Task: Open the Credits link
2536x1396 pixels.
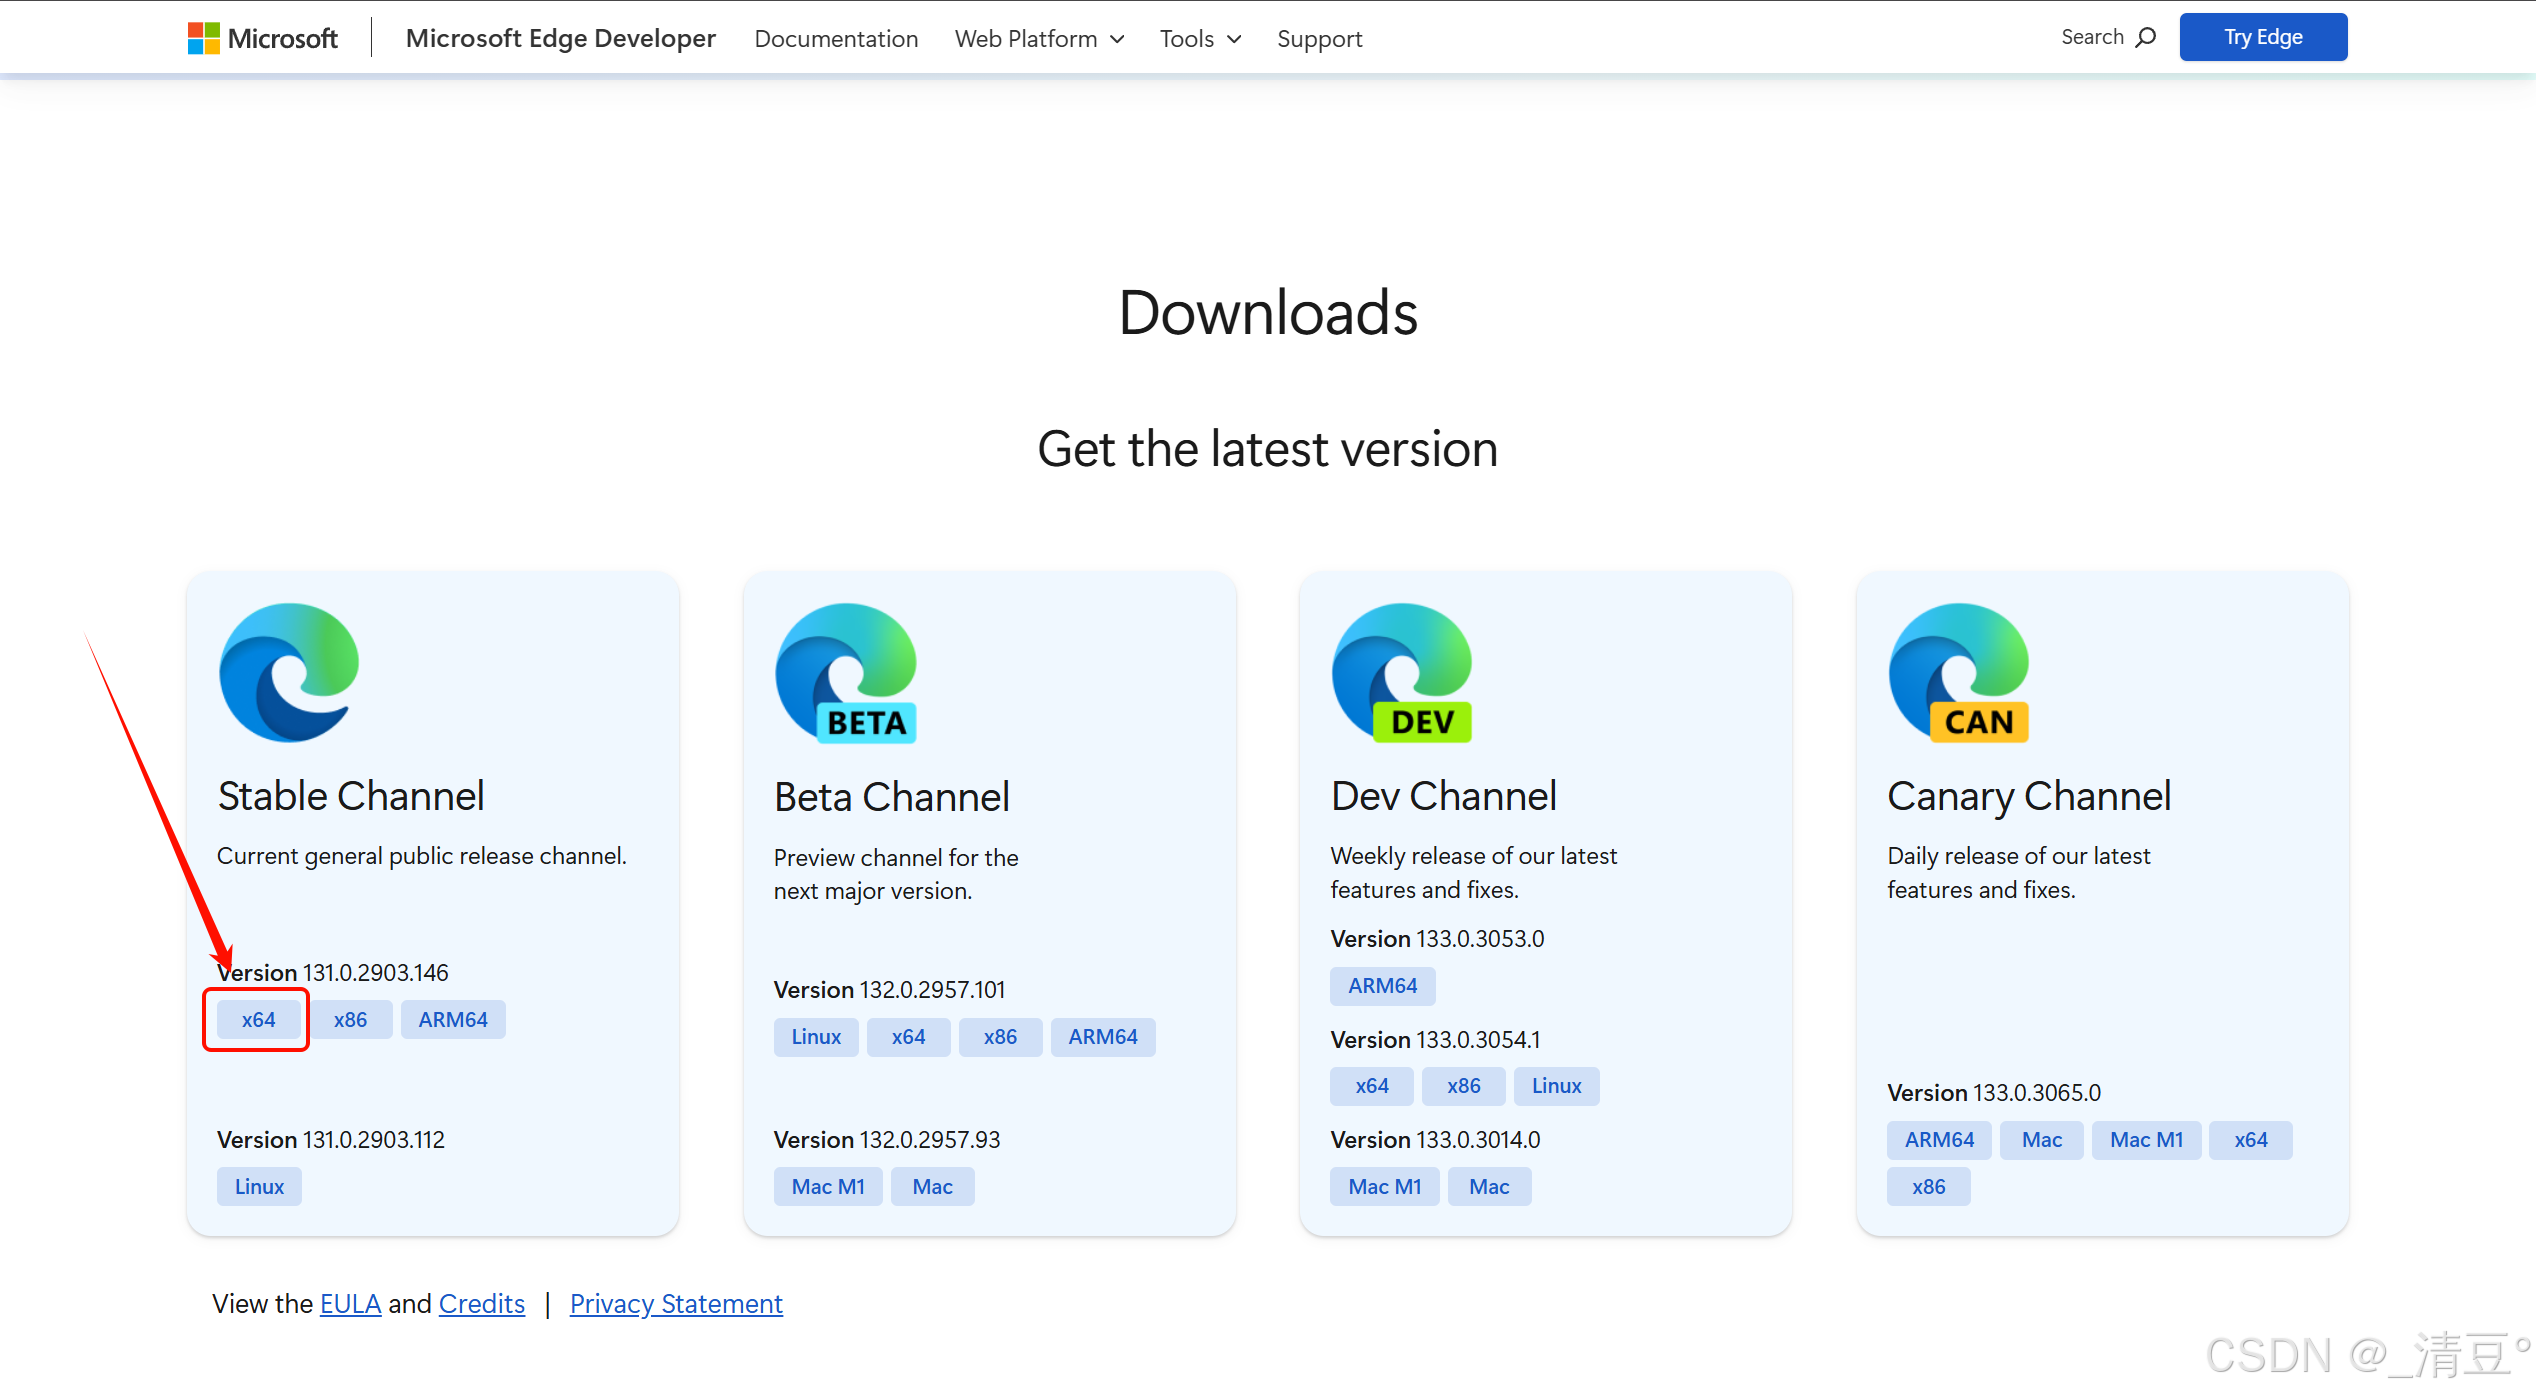Action: pos(481,1304)
